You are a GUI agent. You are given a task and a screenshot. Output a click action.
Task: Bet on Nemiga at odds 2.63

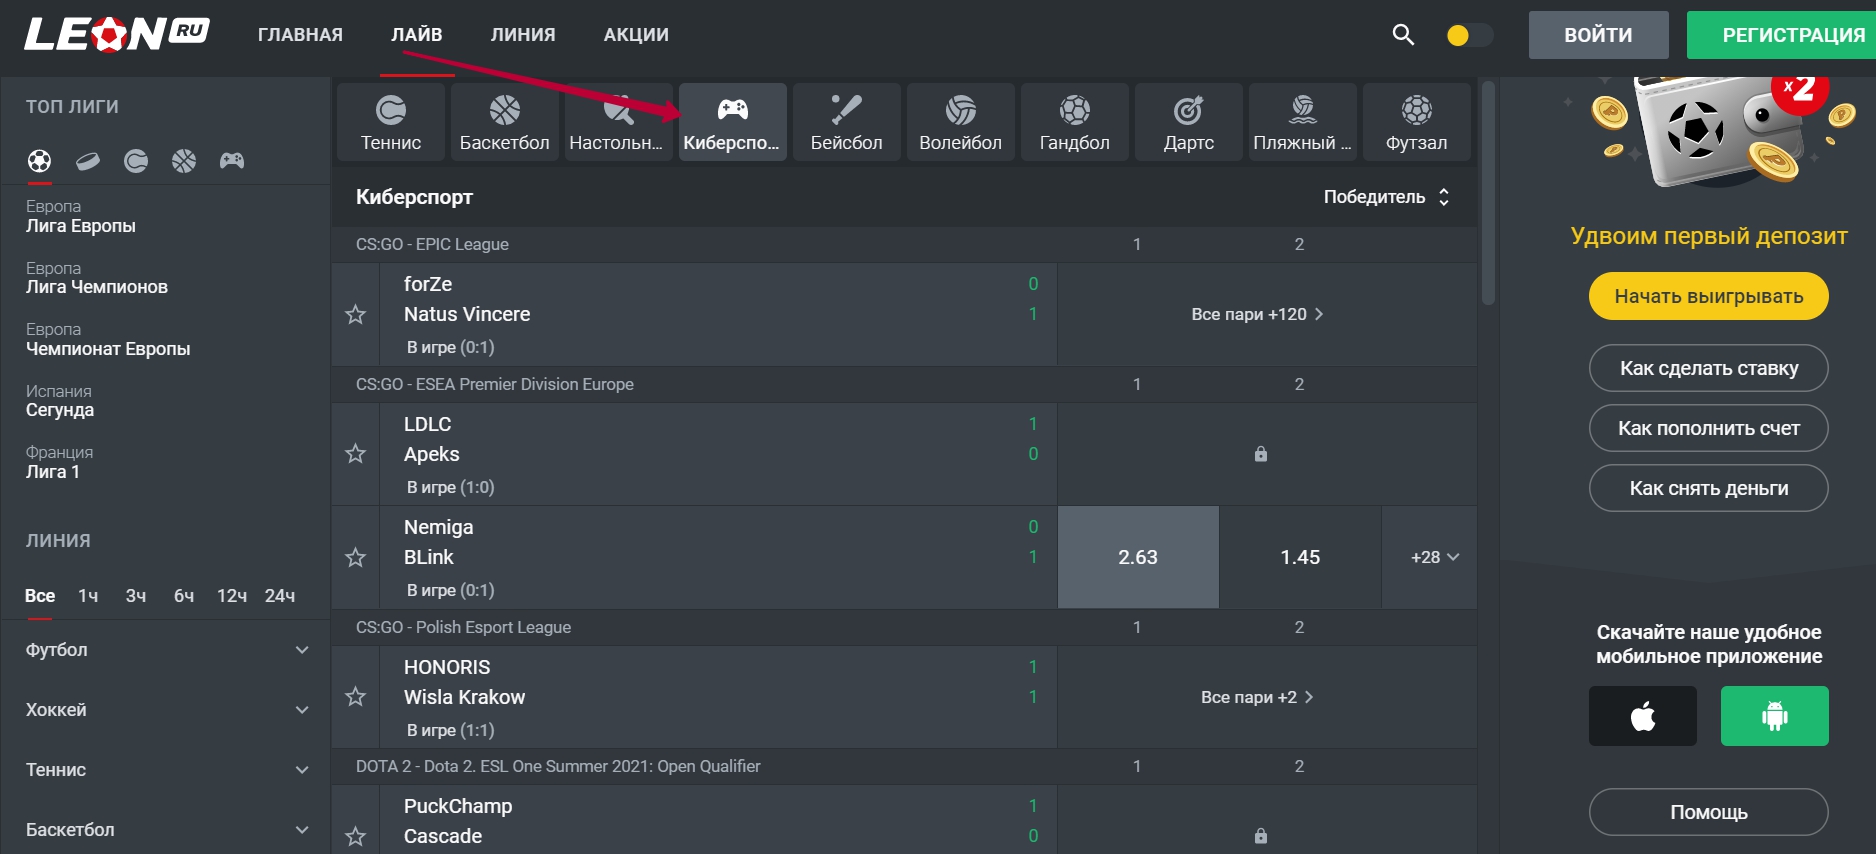(x=1137, y=557)
